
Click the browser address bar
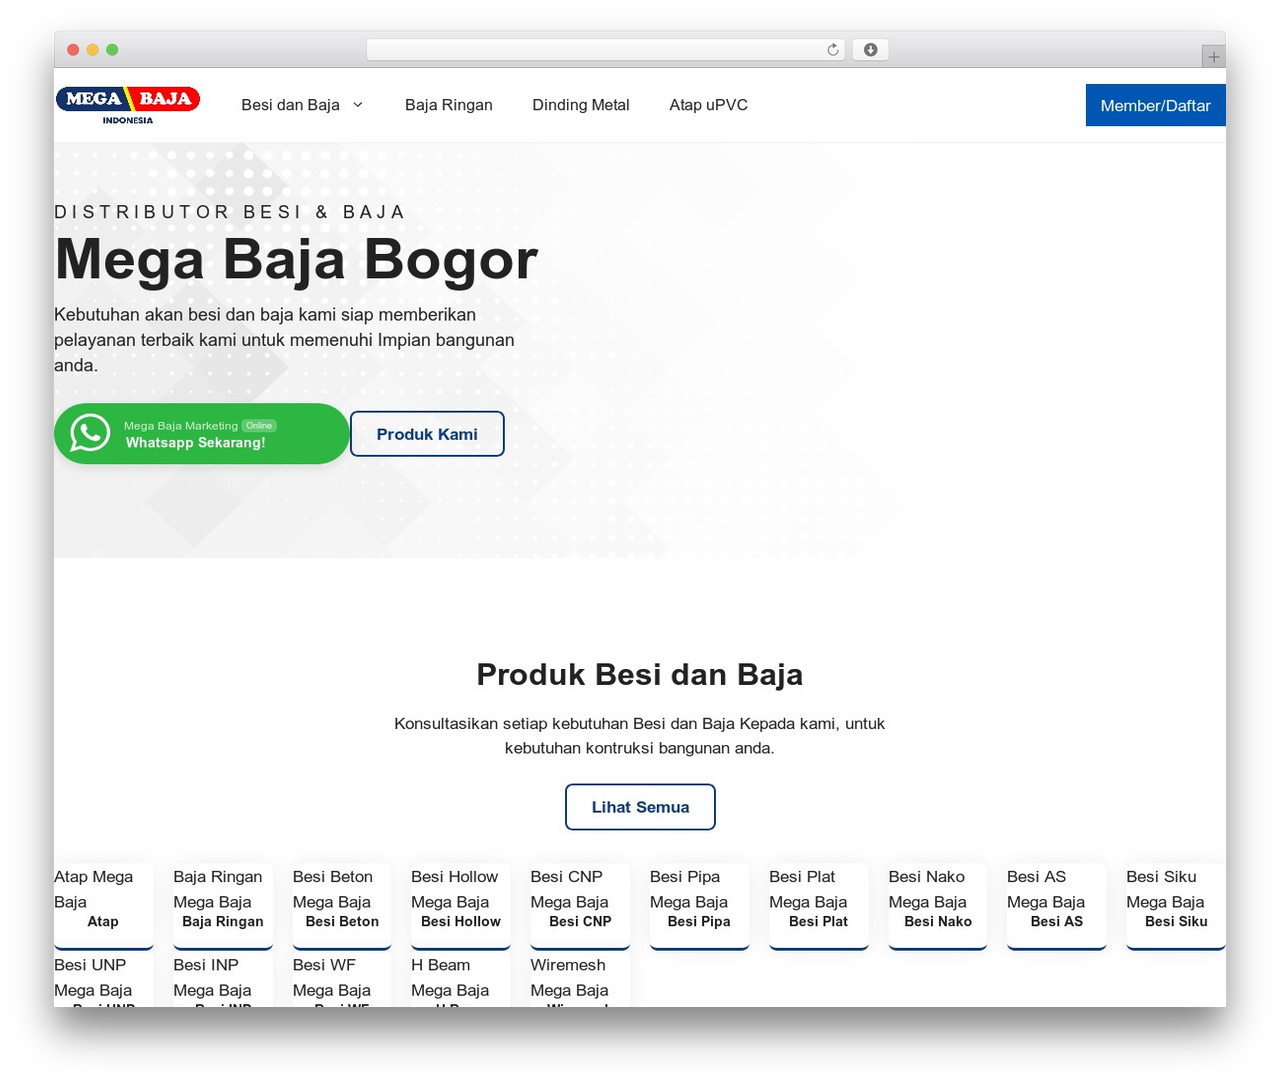(605, 50)
